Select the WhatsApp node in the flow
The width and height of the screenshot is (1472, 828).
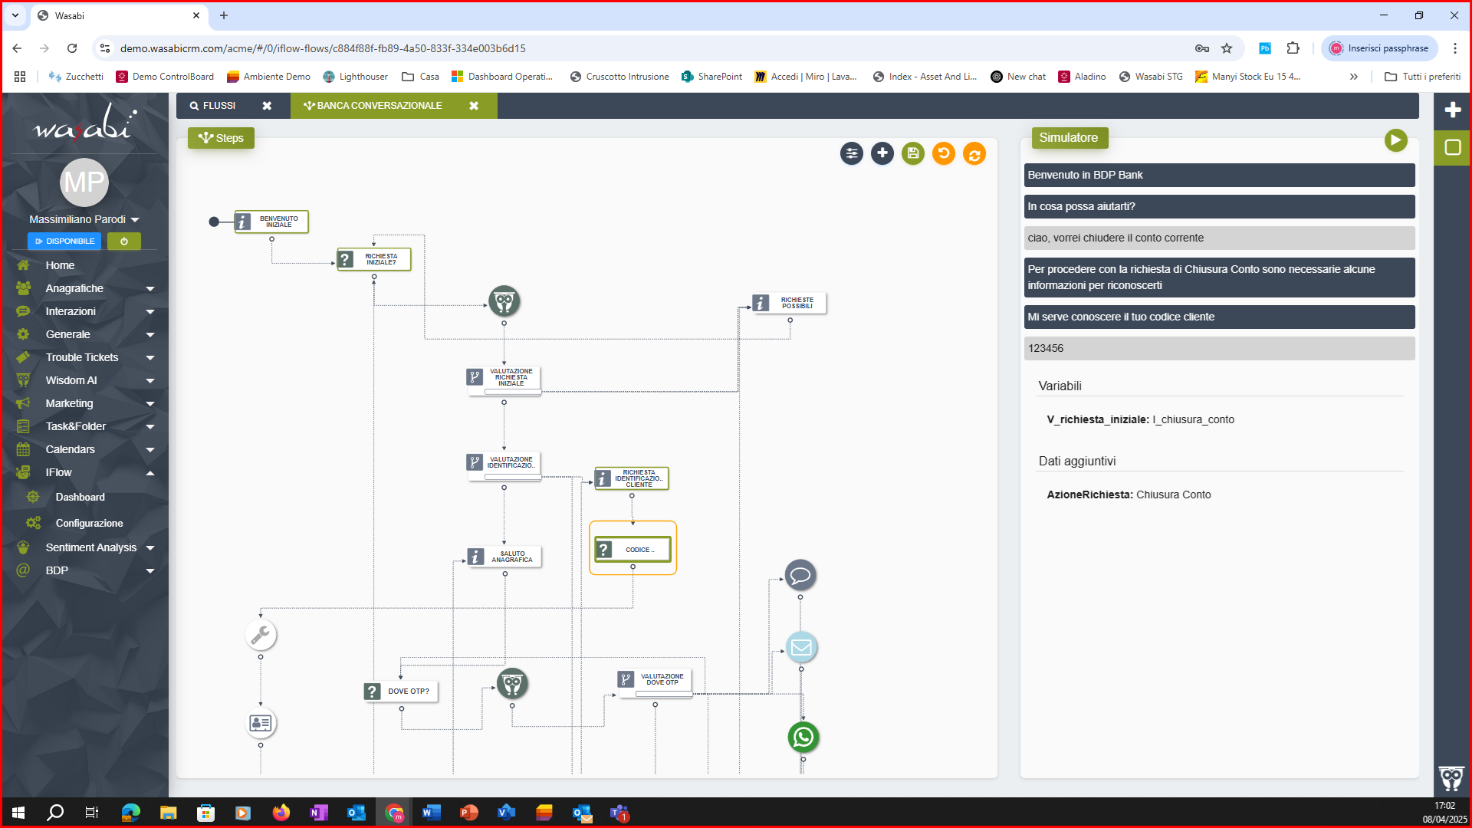803,738
